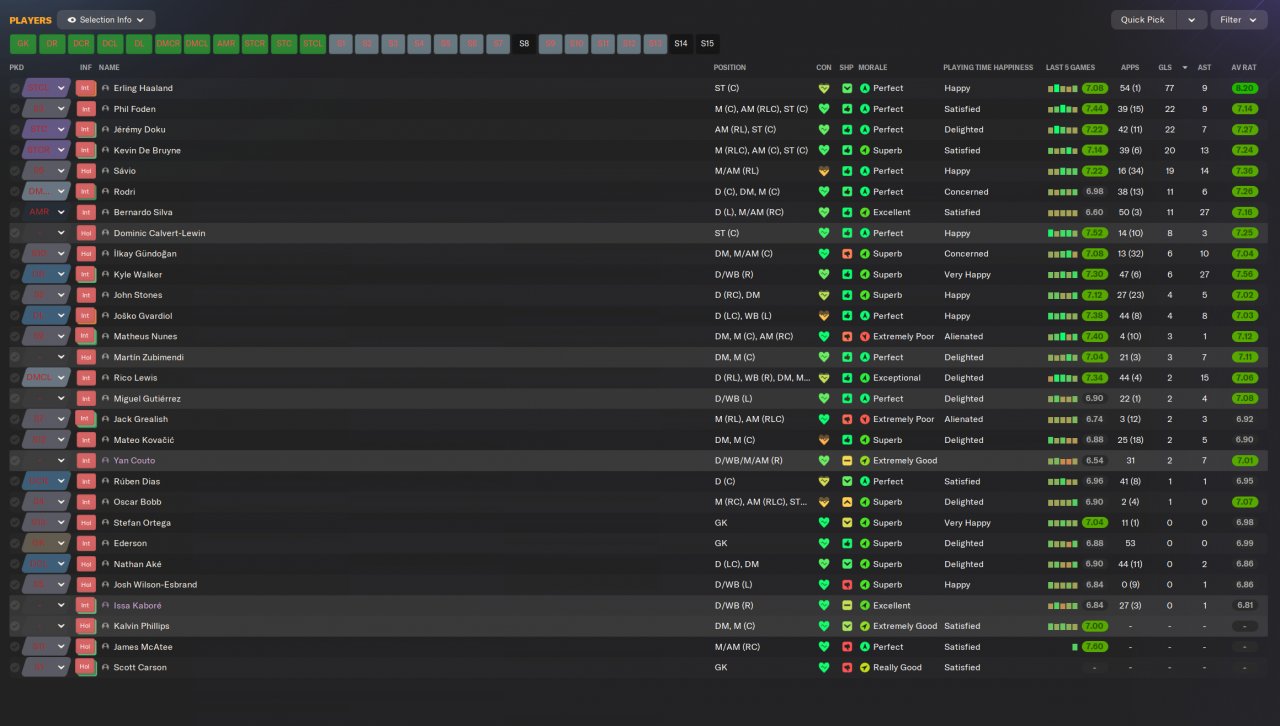Click Erling Haaland's last 5 games form bars
1280x726 pixels.
(x=1063, y=88)
